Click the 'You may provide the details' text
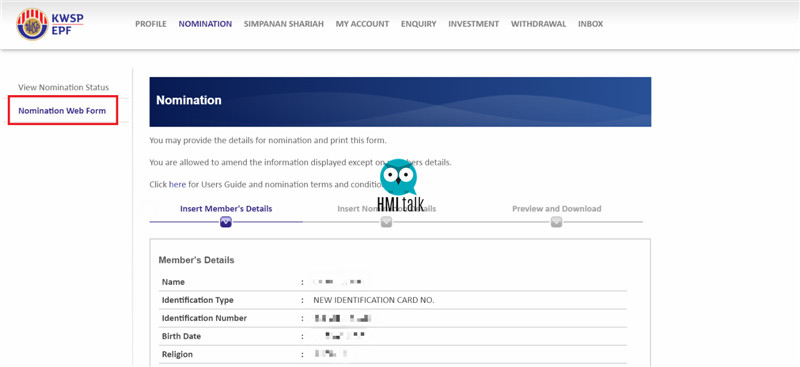 [x=268, y=140]
